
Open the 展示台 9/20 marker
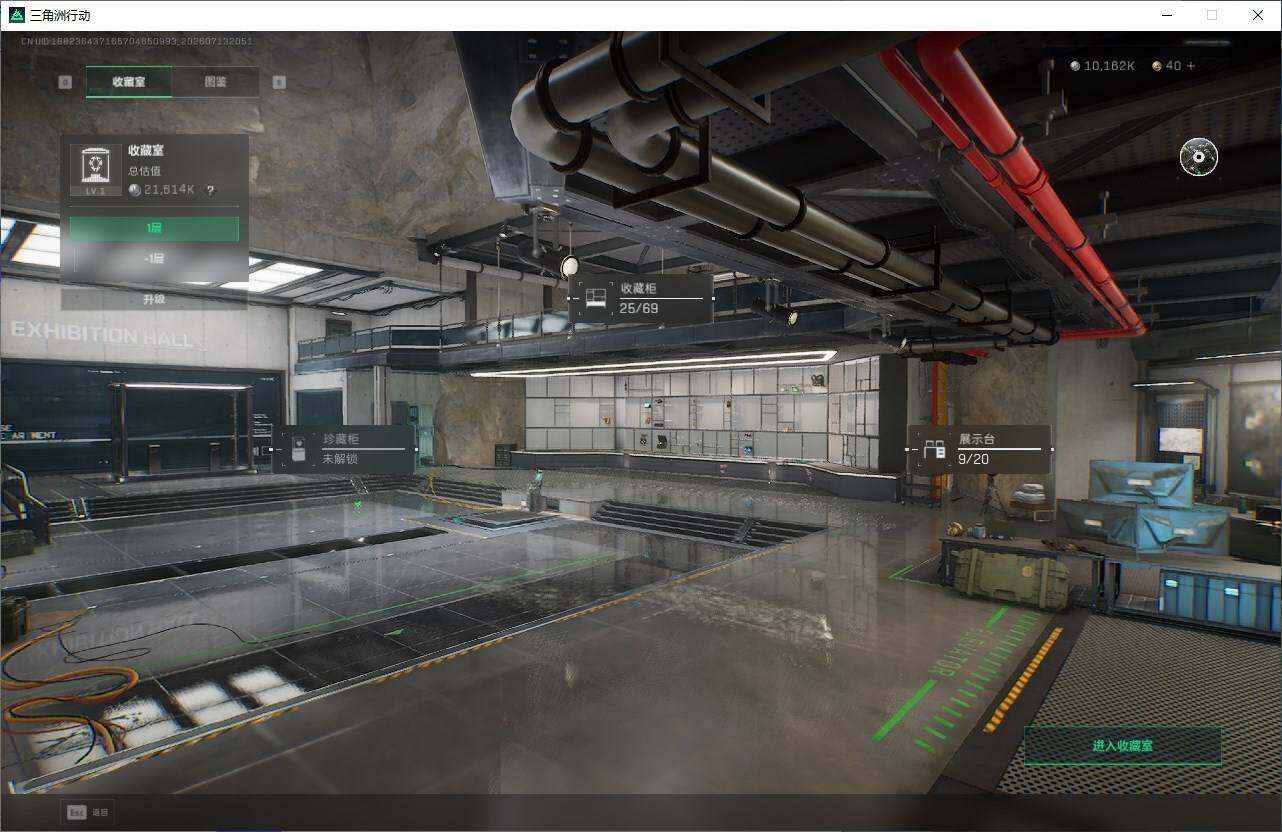(980, 449)
